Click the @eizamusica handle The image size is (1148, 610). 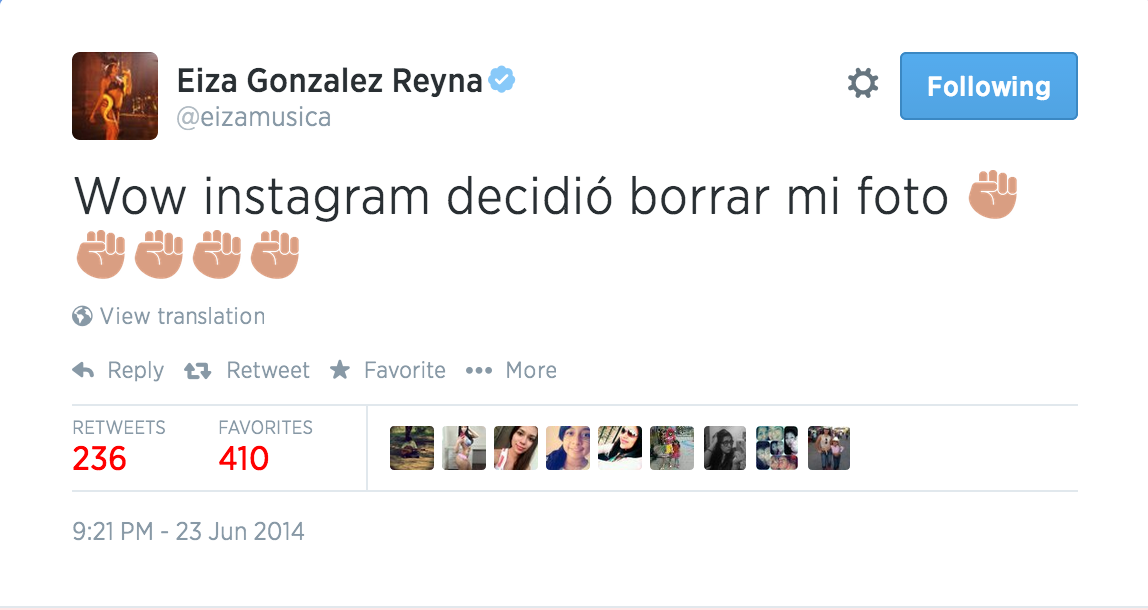click(253, 117)
